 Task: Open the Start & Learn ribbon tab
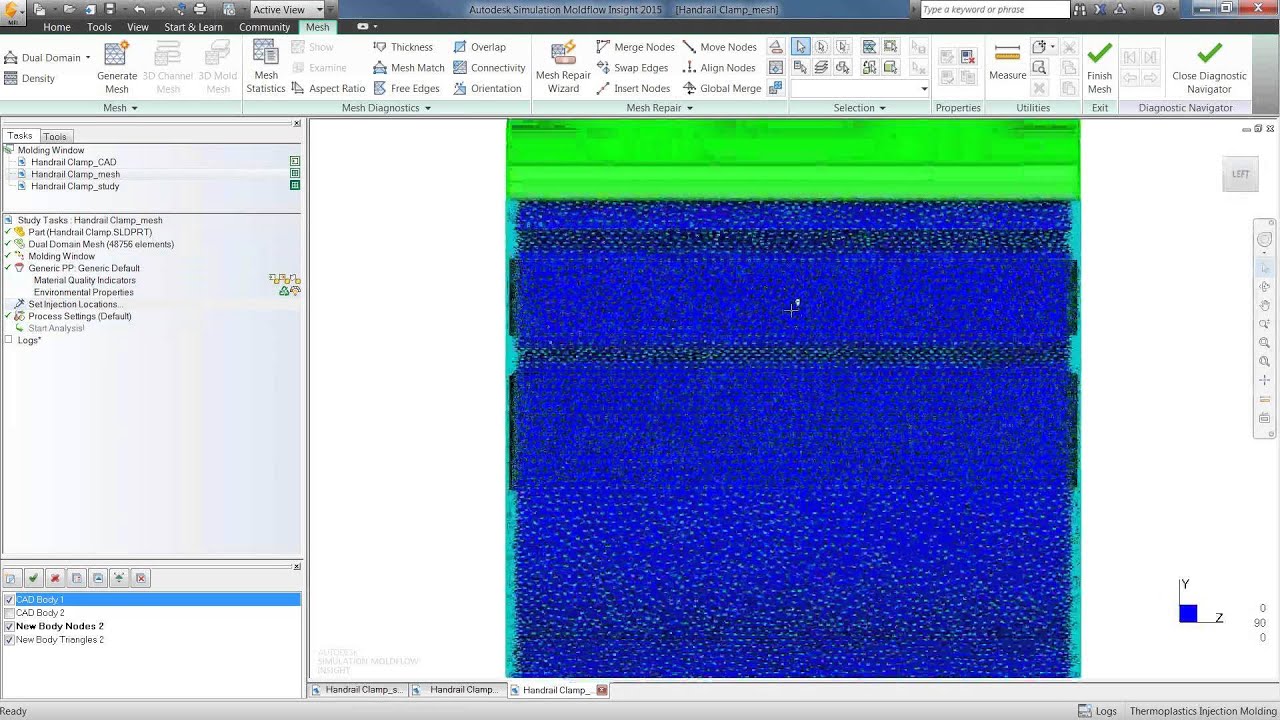193,27
